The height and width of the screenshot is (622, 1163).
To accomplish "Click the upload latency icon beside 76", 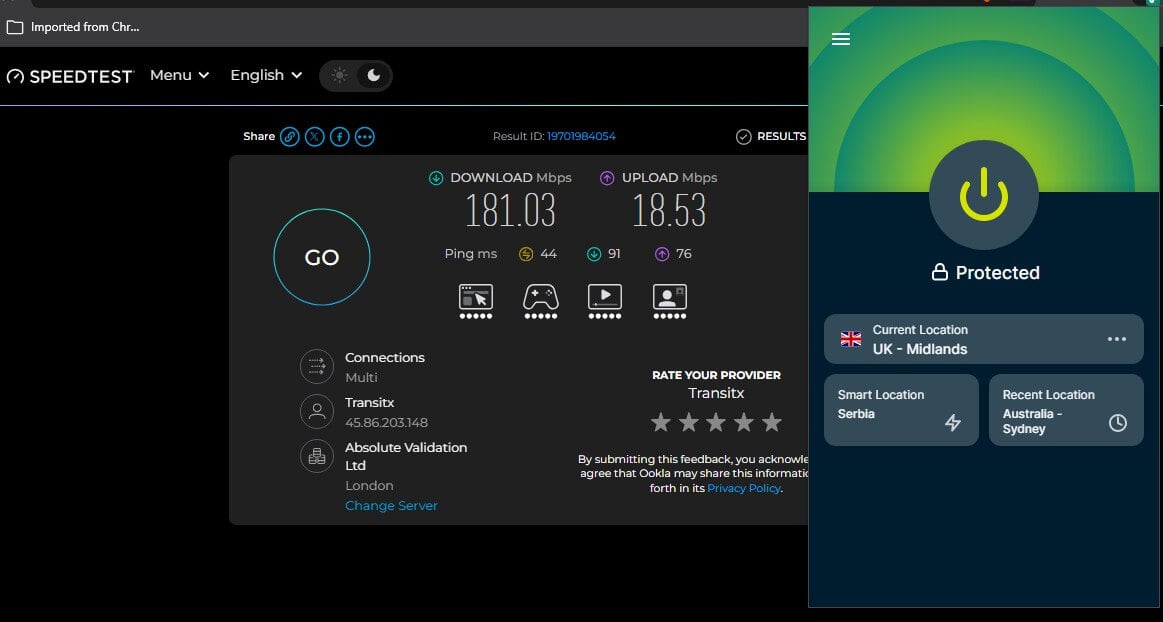I will (662, 254).
